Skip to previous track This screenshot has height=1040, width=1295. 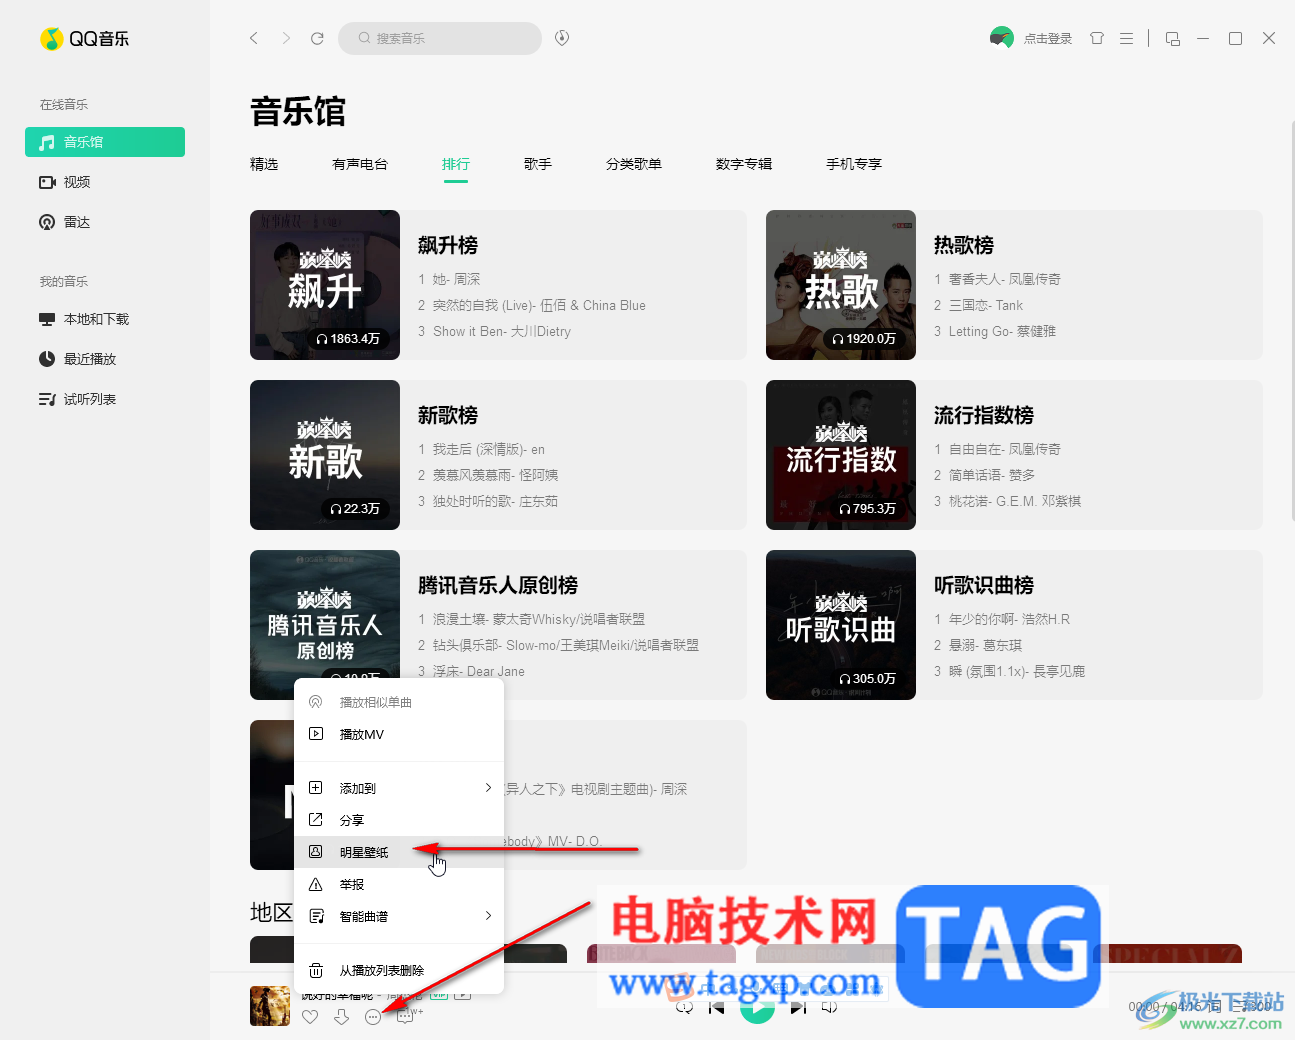tap(716, 1008)
